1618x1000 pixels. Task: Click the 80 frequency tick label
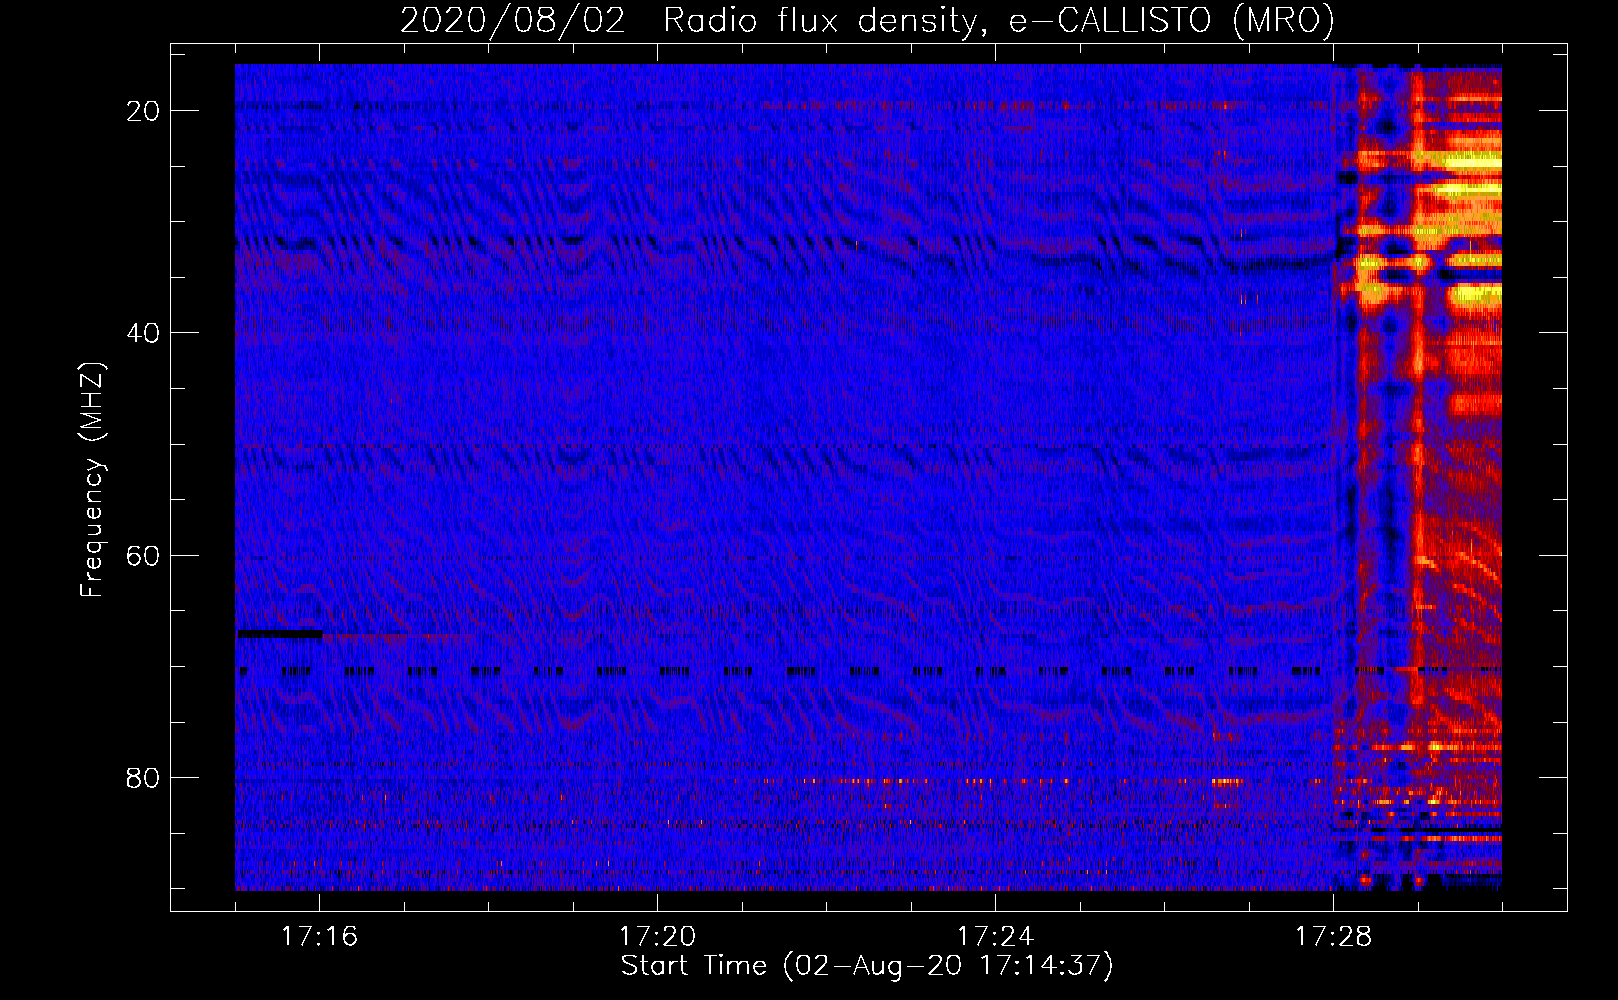(x=143, y=777)
